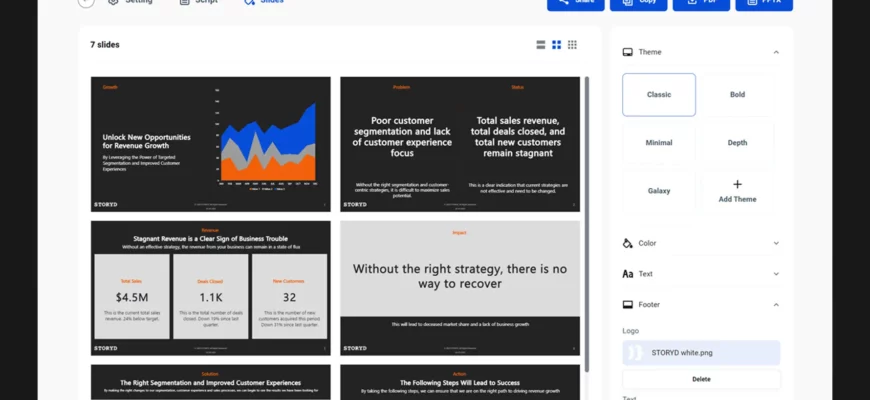Screen dimensions: 870x400
Task: Open the Setting tab
Action: 130,2
